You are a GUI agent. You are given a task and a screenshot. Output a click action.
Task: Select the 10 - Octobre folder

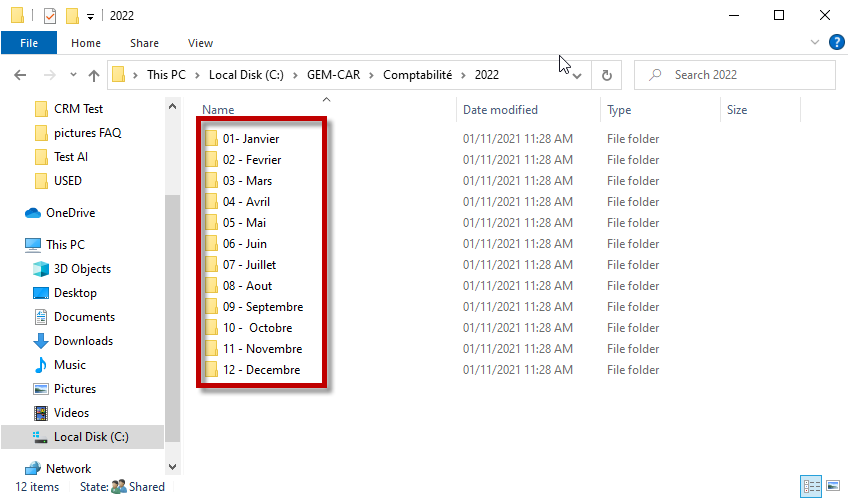tap(257, 328)
